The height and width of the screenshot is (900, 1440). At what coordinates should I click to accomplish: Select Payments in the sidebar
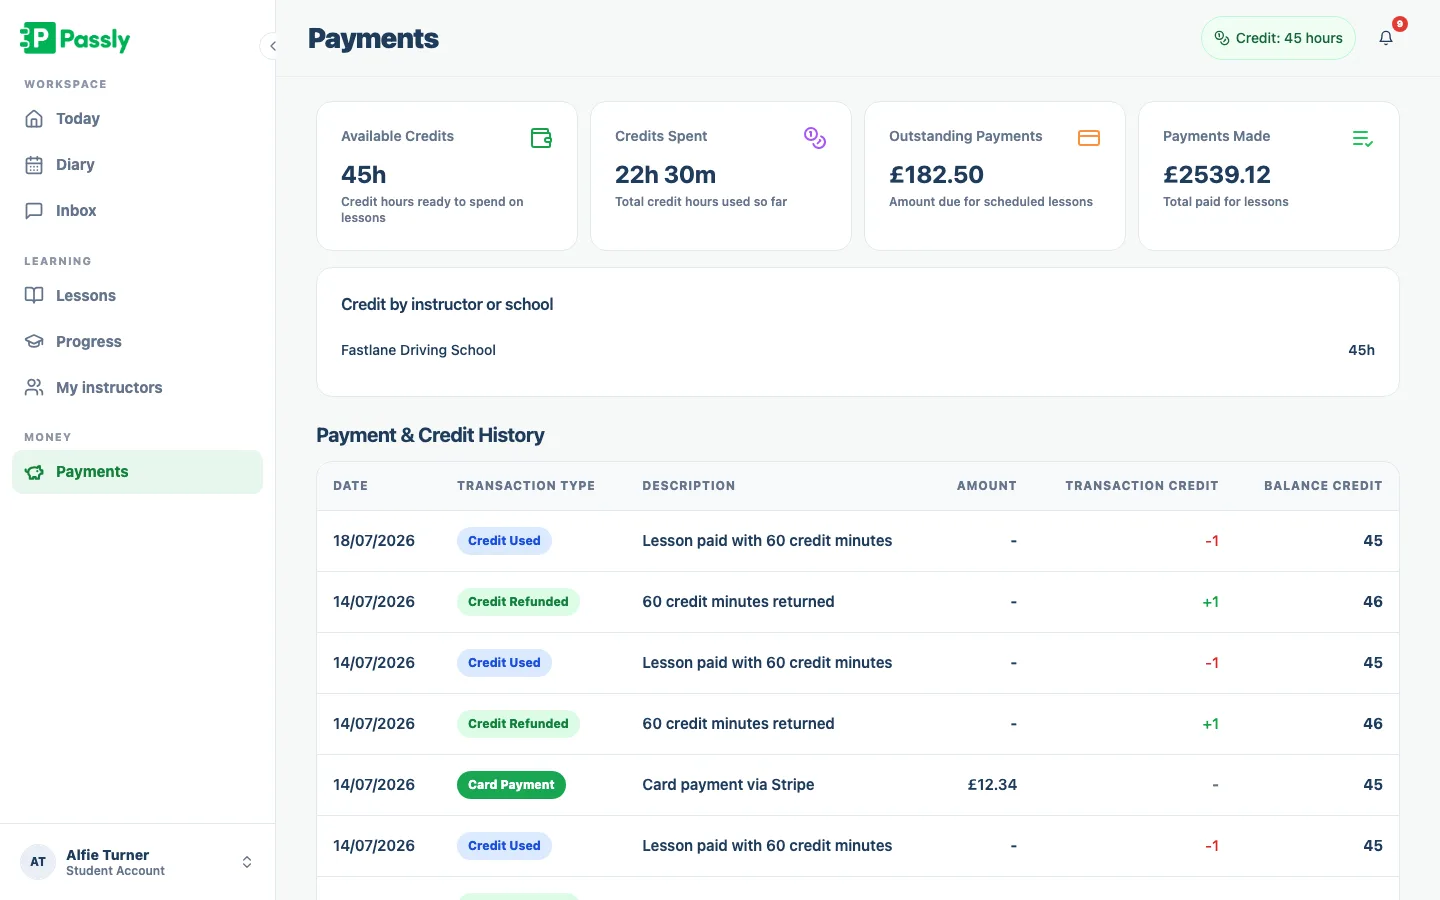click(137, 472)
